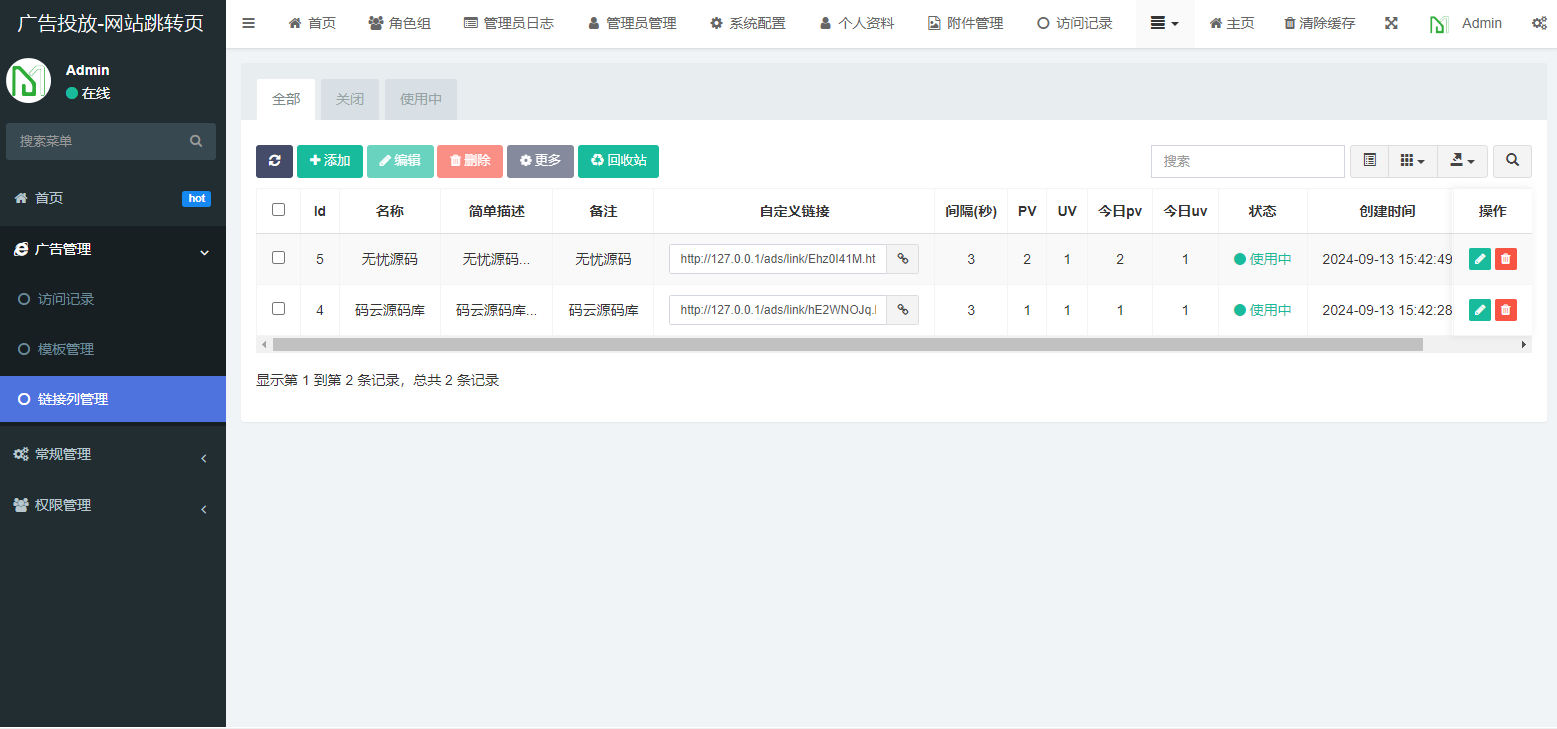1557x729 pixels.
Task: Clear the cache via 清除缓存
Action: 1318,22
